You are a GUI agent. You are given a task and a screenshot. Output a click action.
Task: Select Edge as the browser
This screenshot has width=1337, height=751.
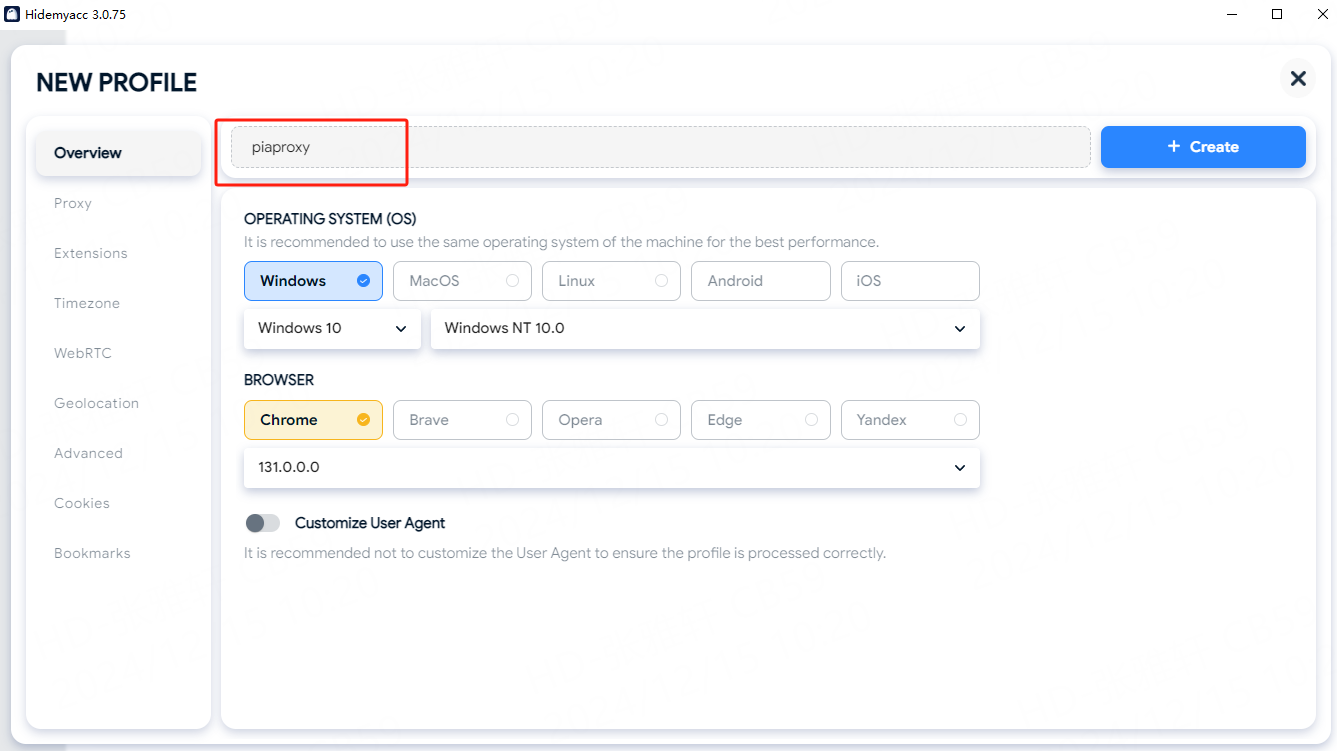760,420
